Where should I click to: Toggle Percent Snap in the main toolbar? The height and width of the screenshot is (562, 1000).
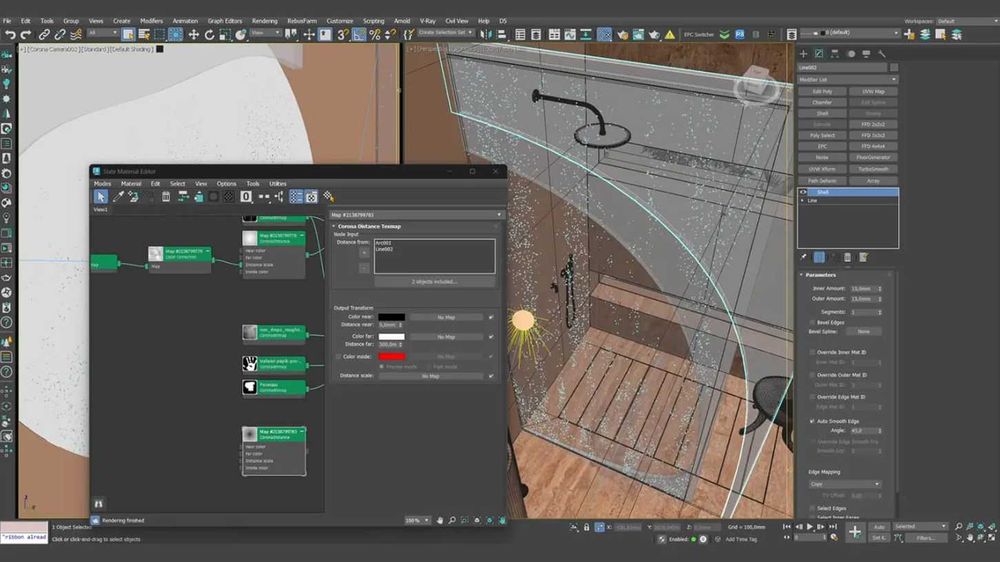point(375,34)
